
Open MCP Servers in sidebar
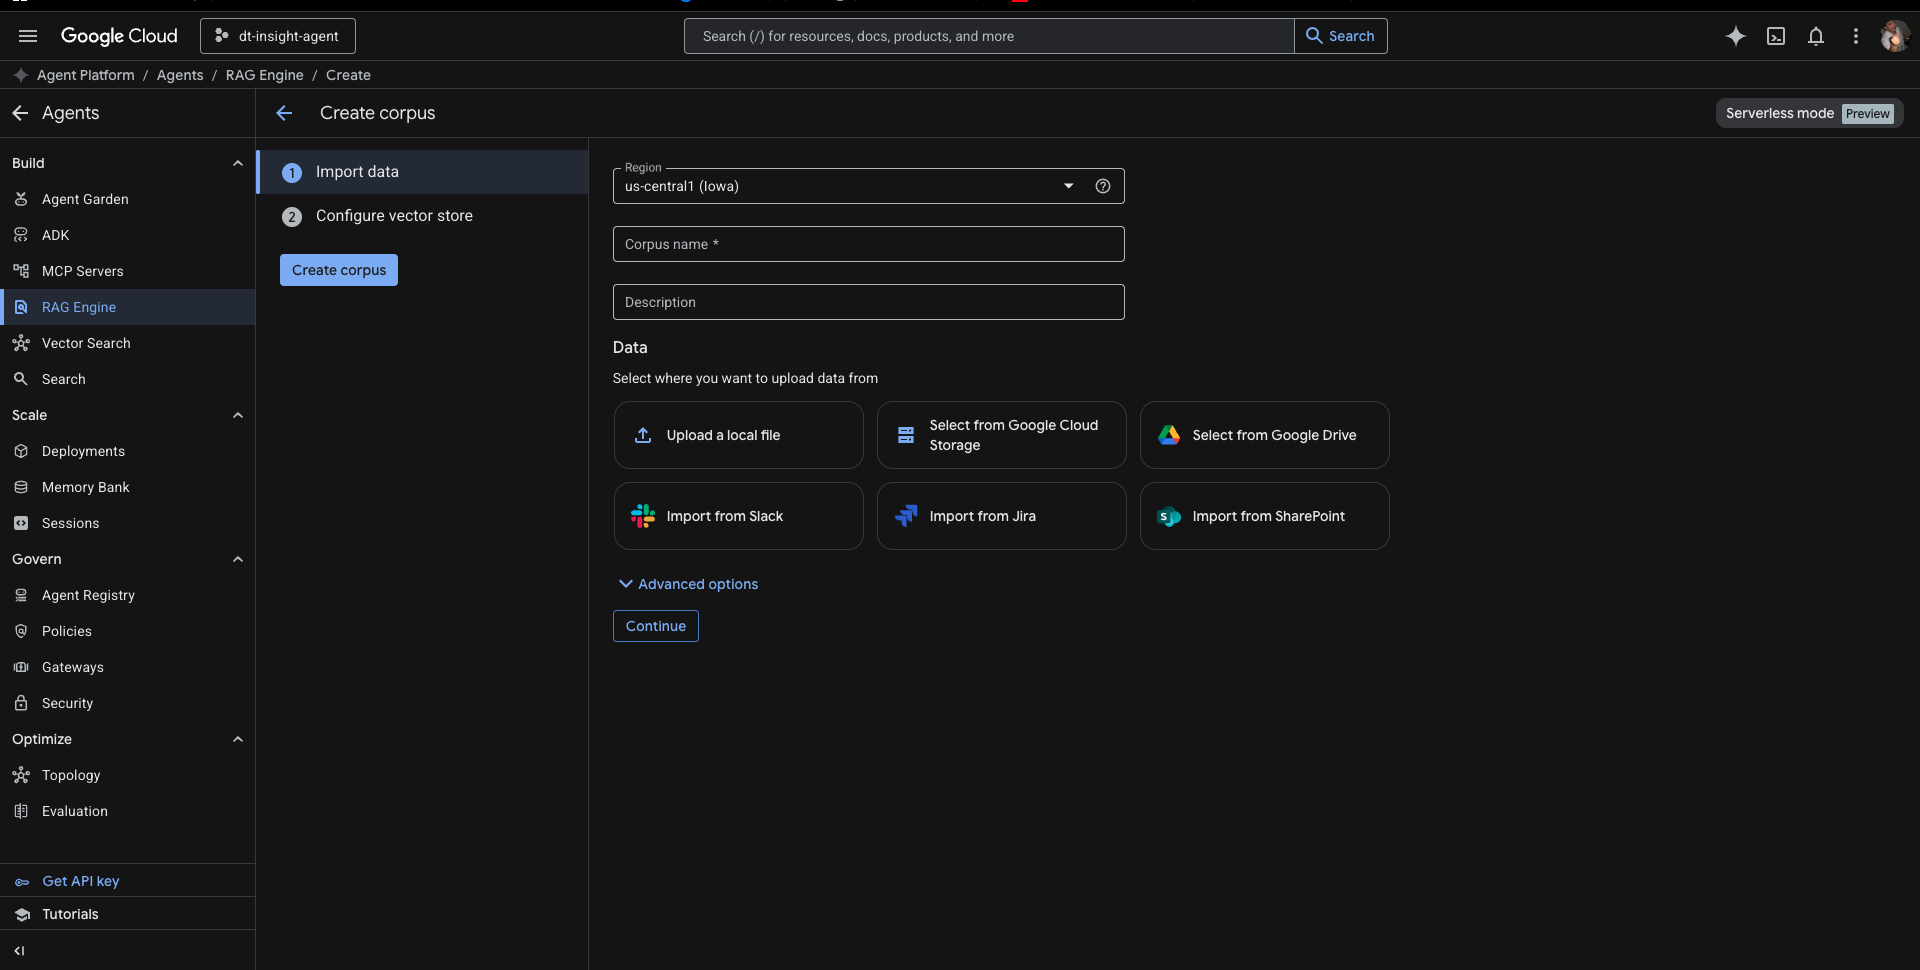pyautogui.click(x=128, y=271)
